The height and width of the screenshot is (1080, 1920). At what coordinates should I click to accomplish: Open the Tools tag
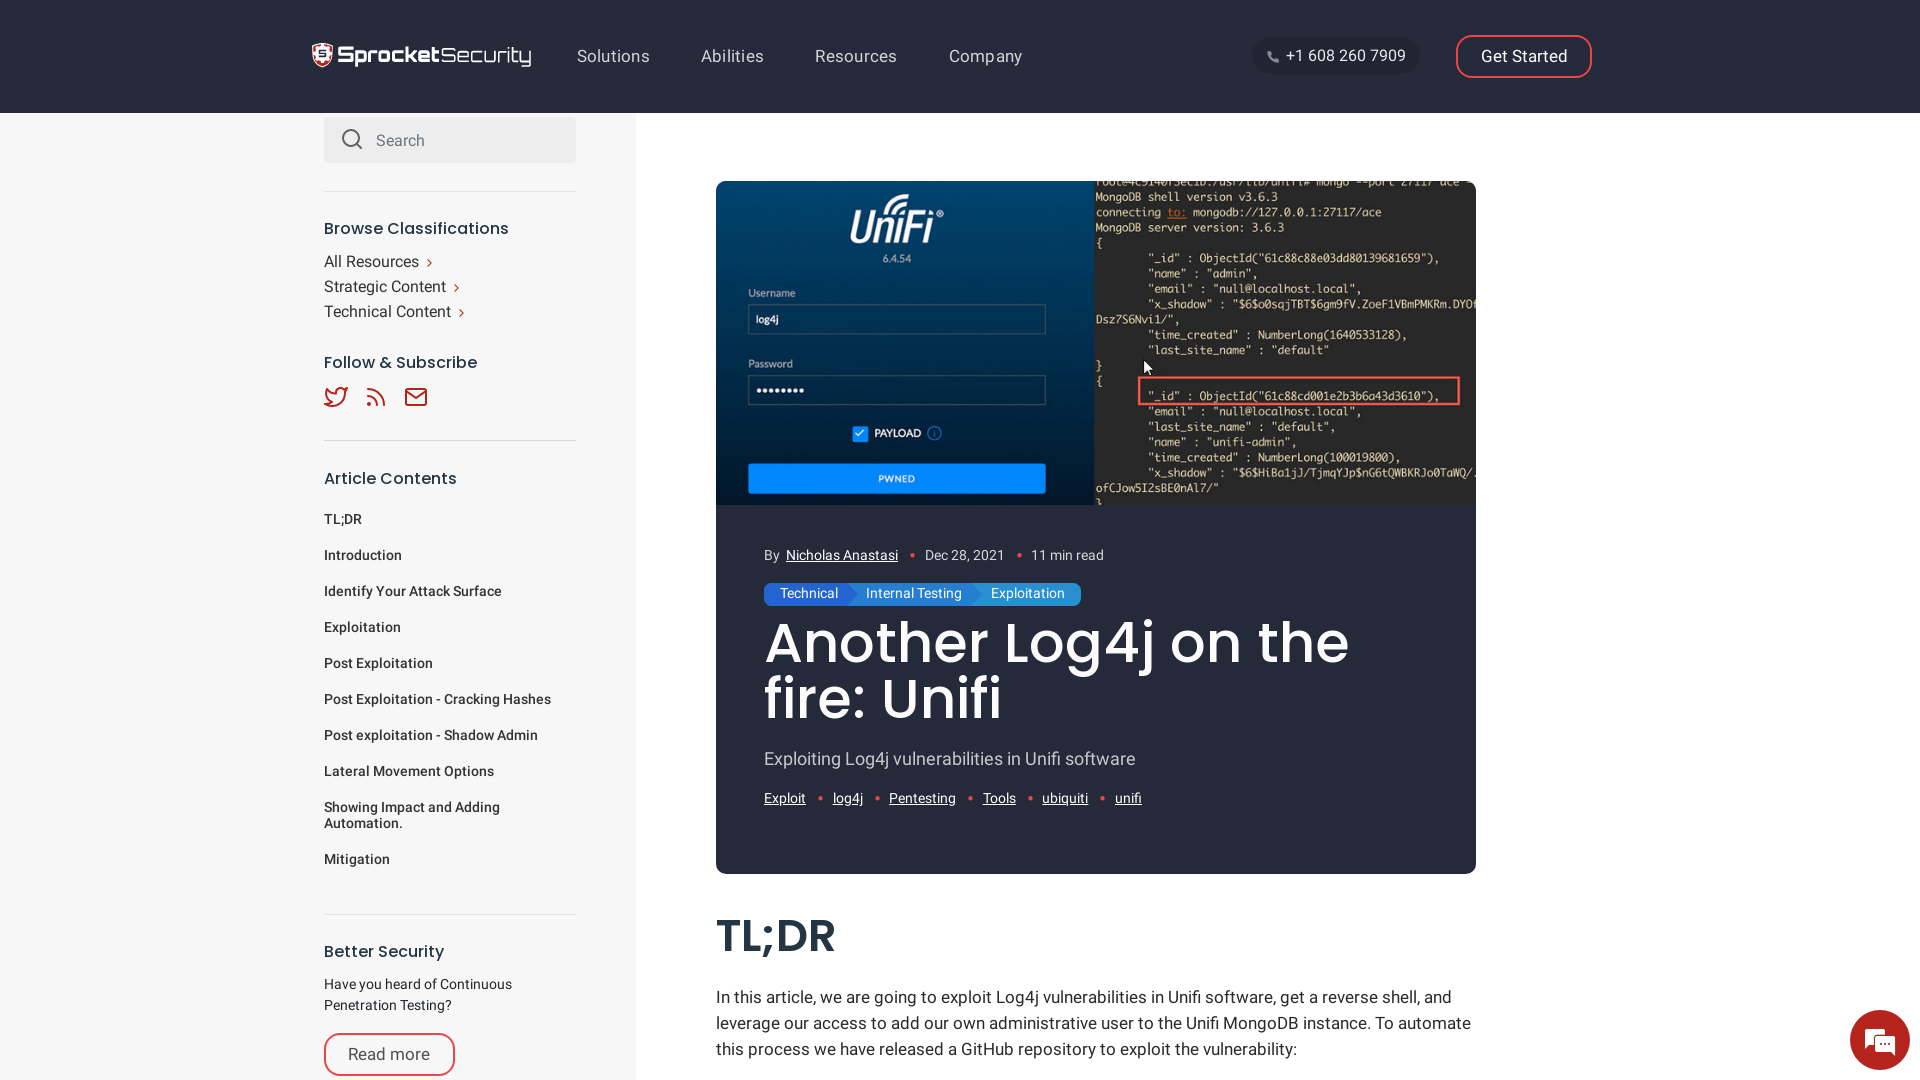click(x=999, y=798)
